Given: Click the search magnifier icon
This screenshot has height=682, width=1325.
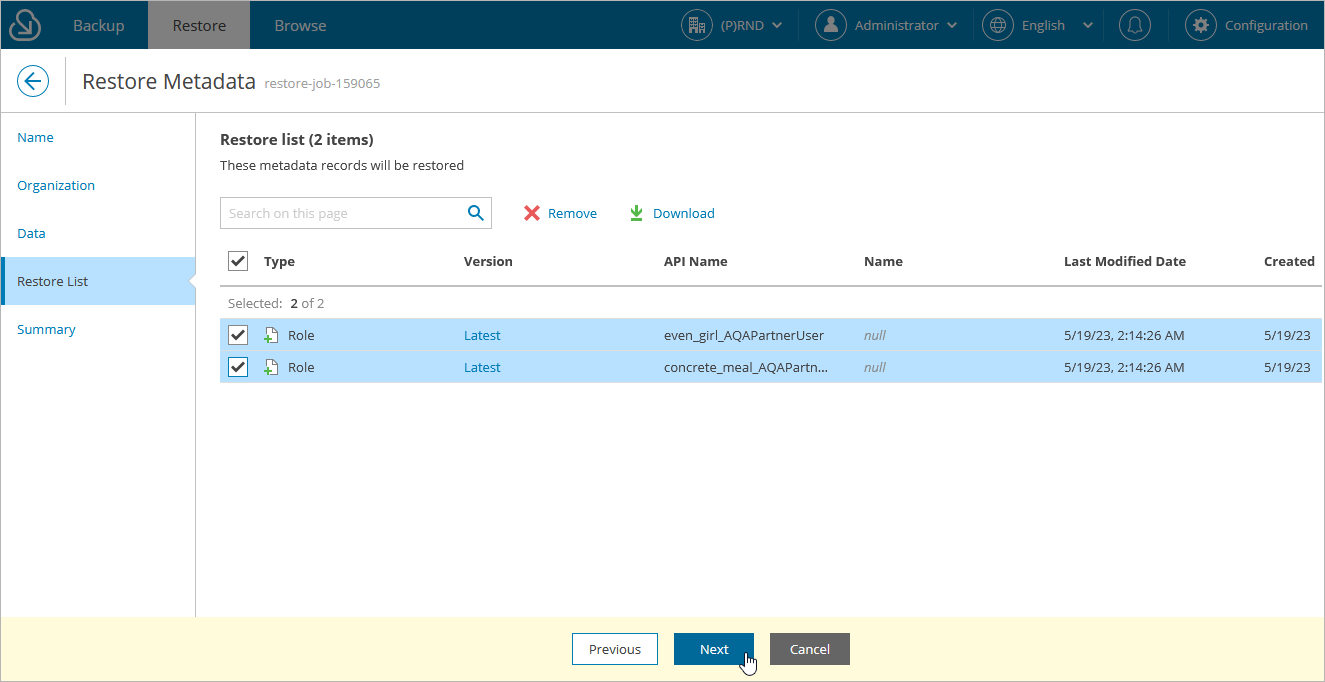Looking at the screenshot, I should (476, 213).
